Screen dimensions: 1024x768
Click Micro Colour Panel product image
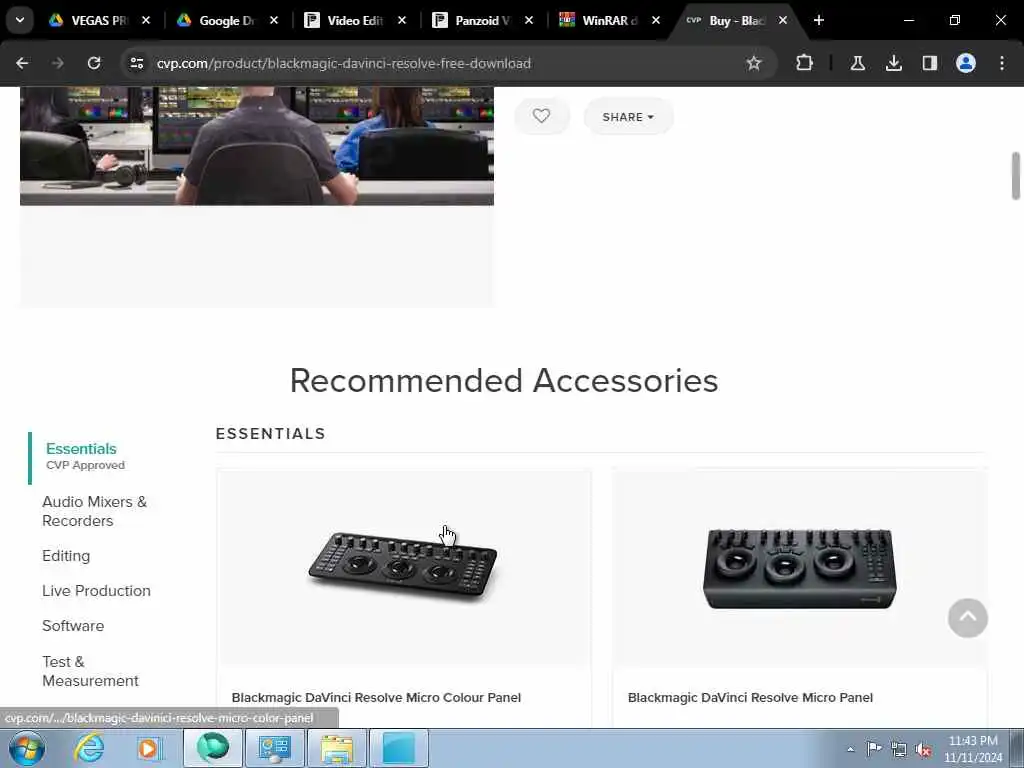[x=403, y=566]
